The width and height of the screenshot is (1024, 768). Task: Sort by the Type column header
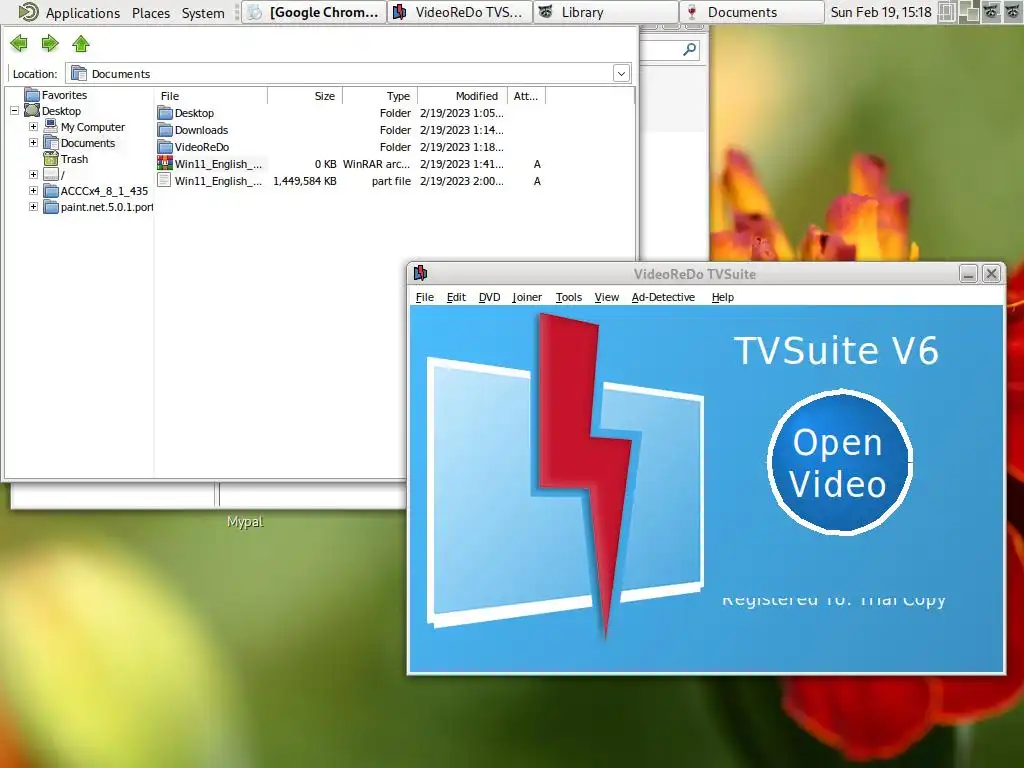coord(380,96)
